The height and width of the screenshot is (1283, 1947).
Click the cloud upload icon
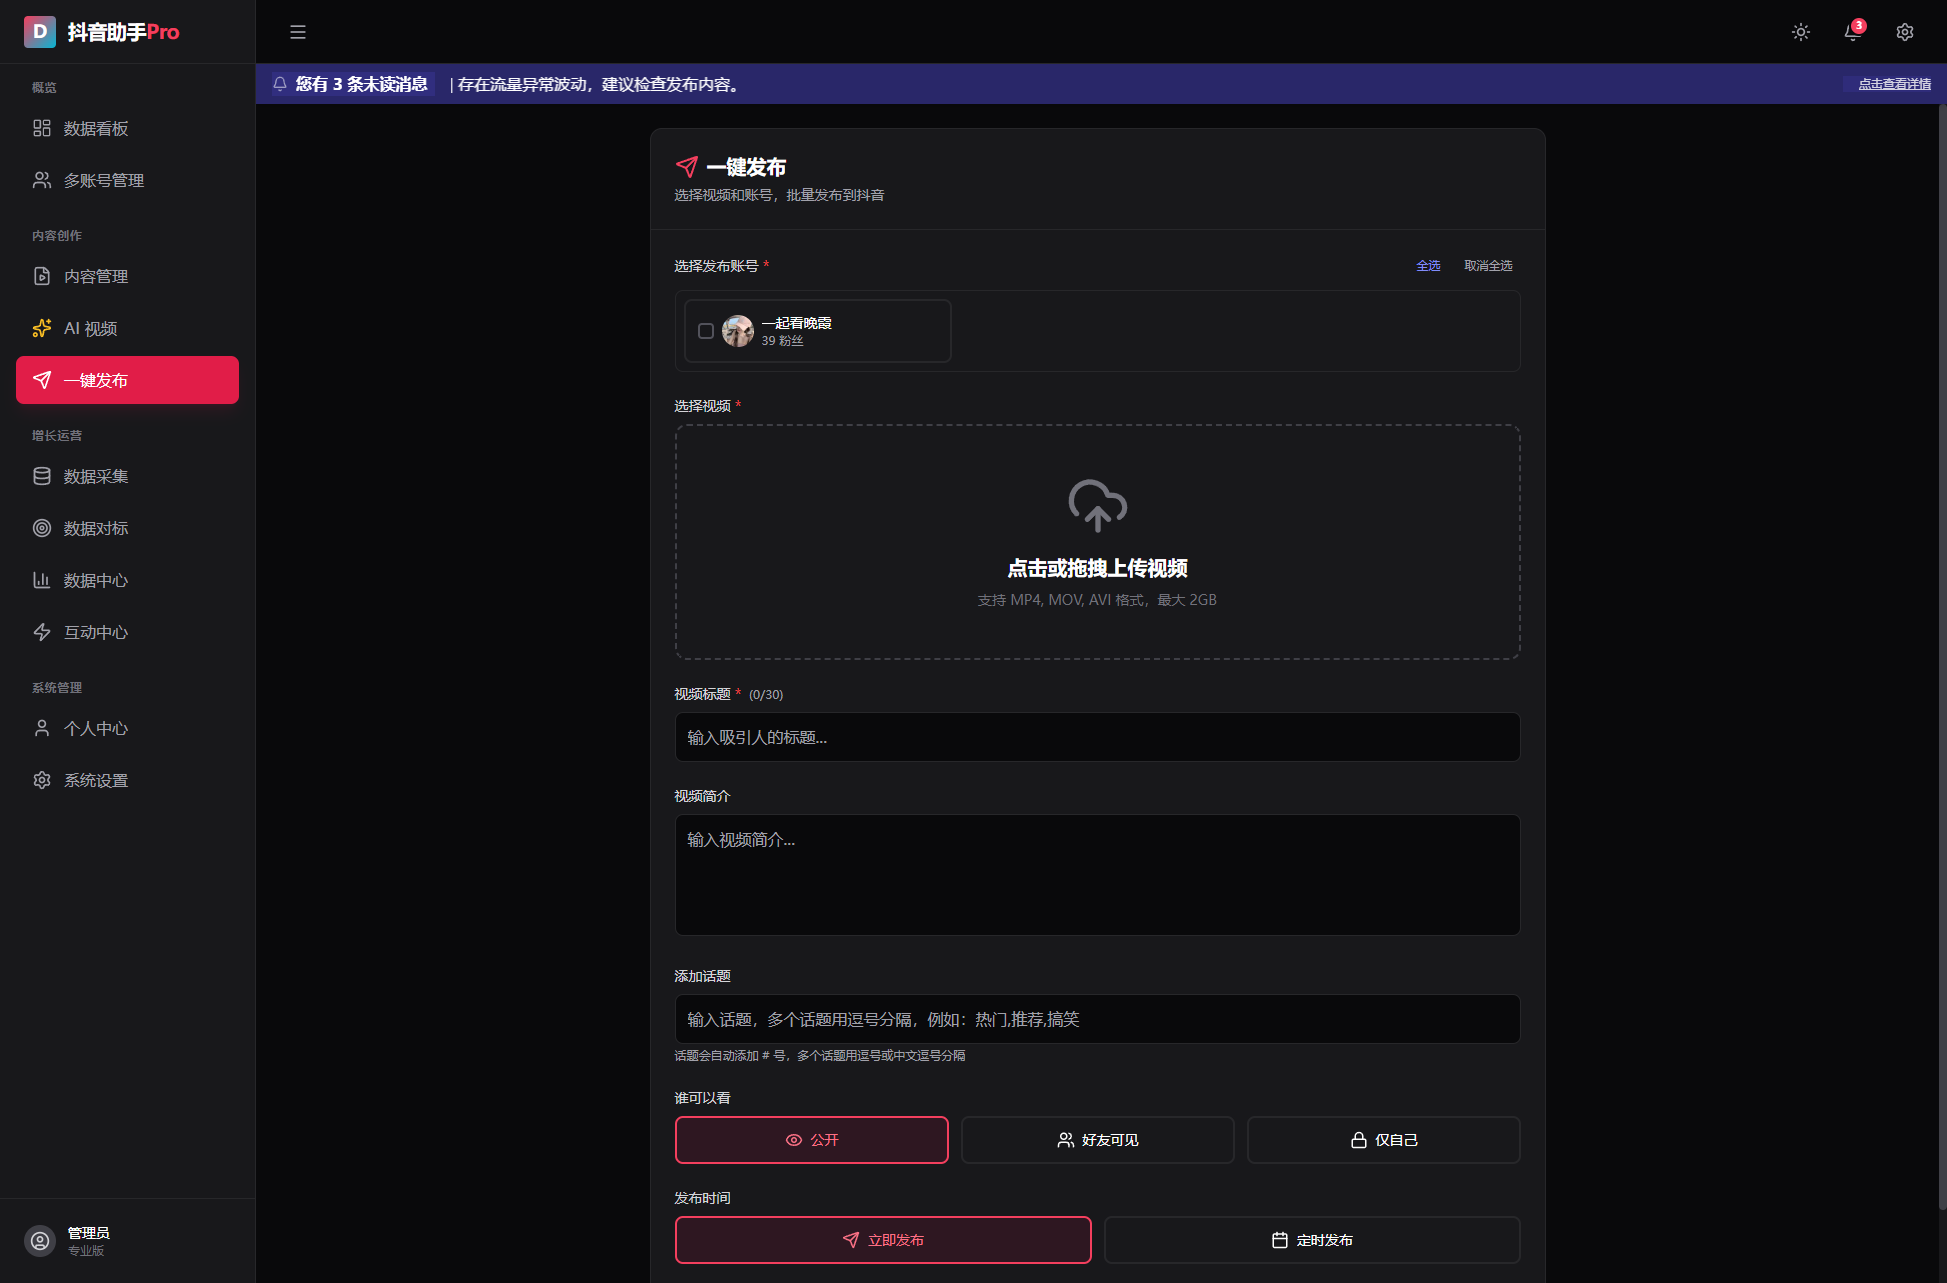pyautogui.click(x=1097, y=505)
